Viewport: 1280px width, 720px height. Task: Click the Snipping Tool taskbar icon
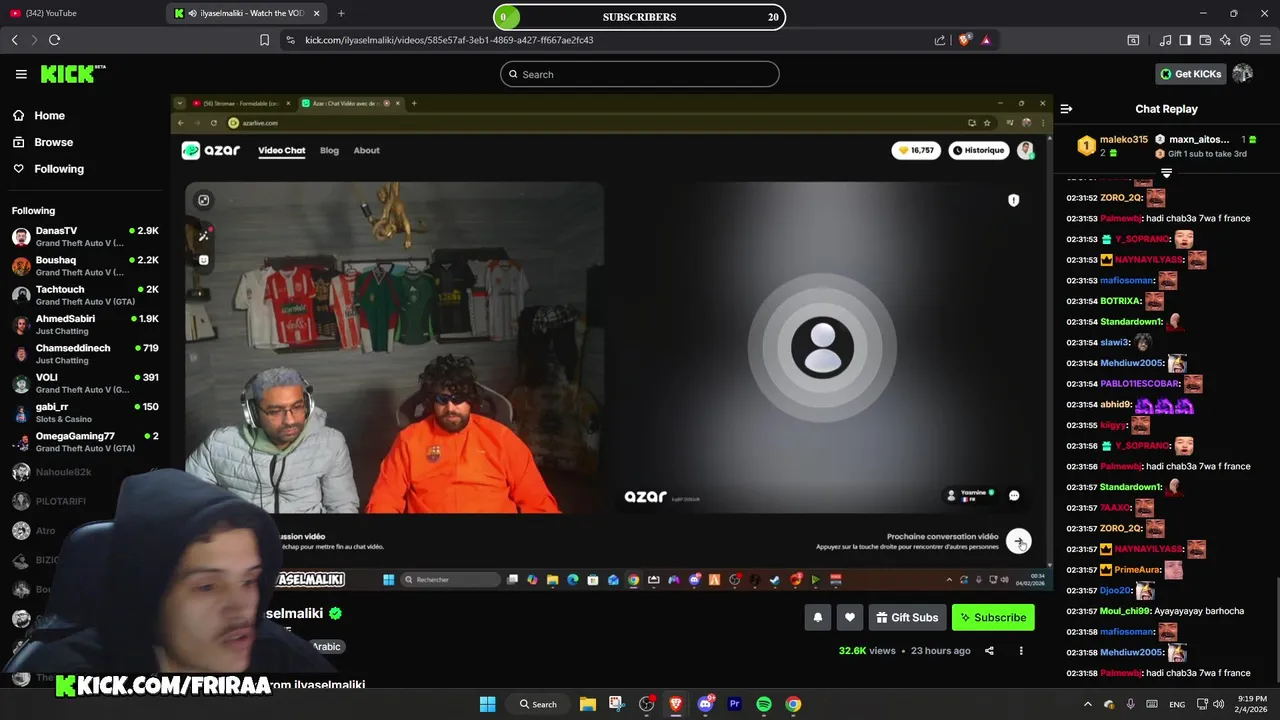click(x=616, y=704)
